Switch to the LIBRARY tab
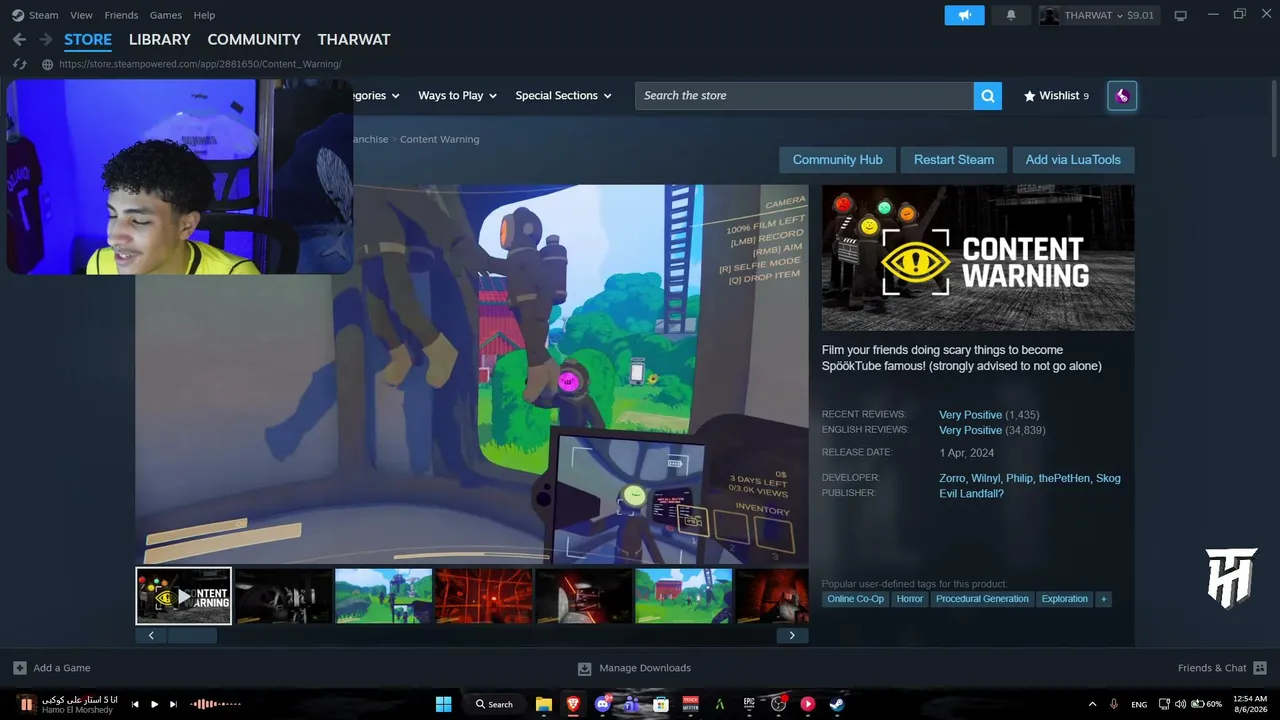1280x720 pixels. [160, 40]
